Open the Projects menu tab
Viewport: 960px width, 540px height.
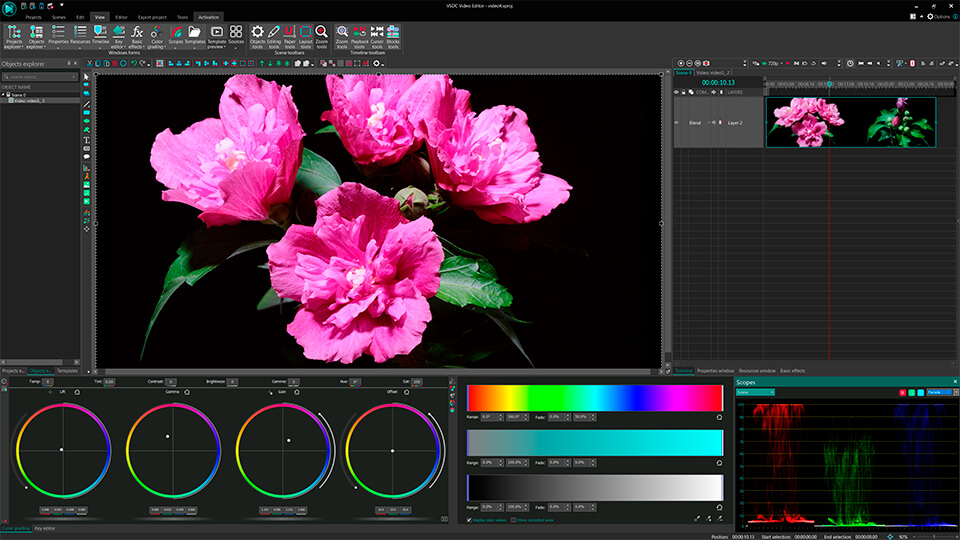(33, 17)
